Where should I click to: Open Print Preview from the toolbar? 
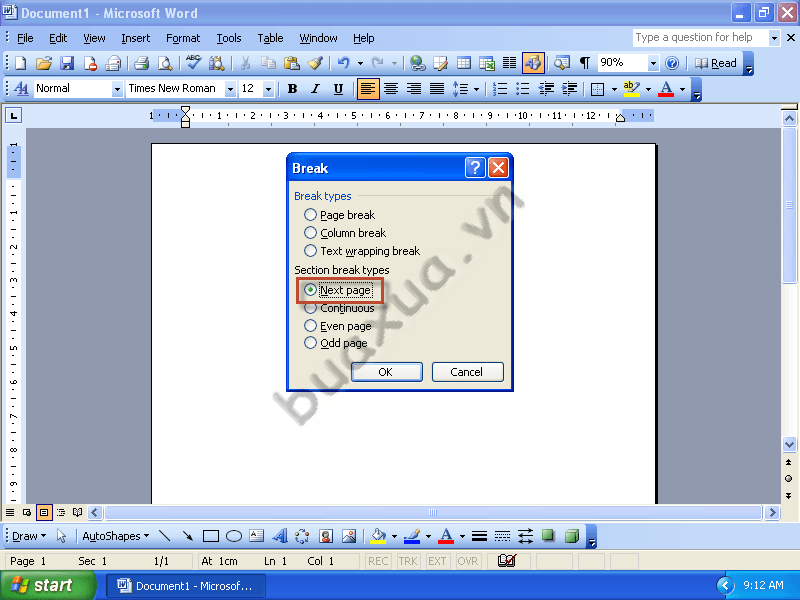tap(165, 63)
